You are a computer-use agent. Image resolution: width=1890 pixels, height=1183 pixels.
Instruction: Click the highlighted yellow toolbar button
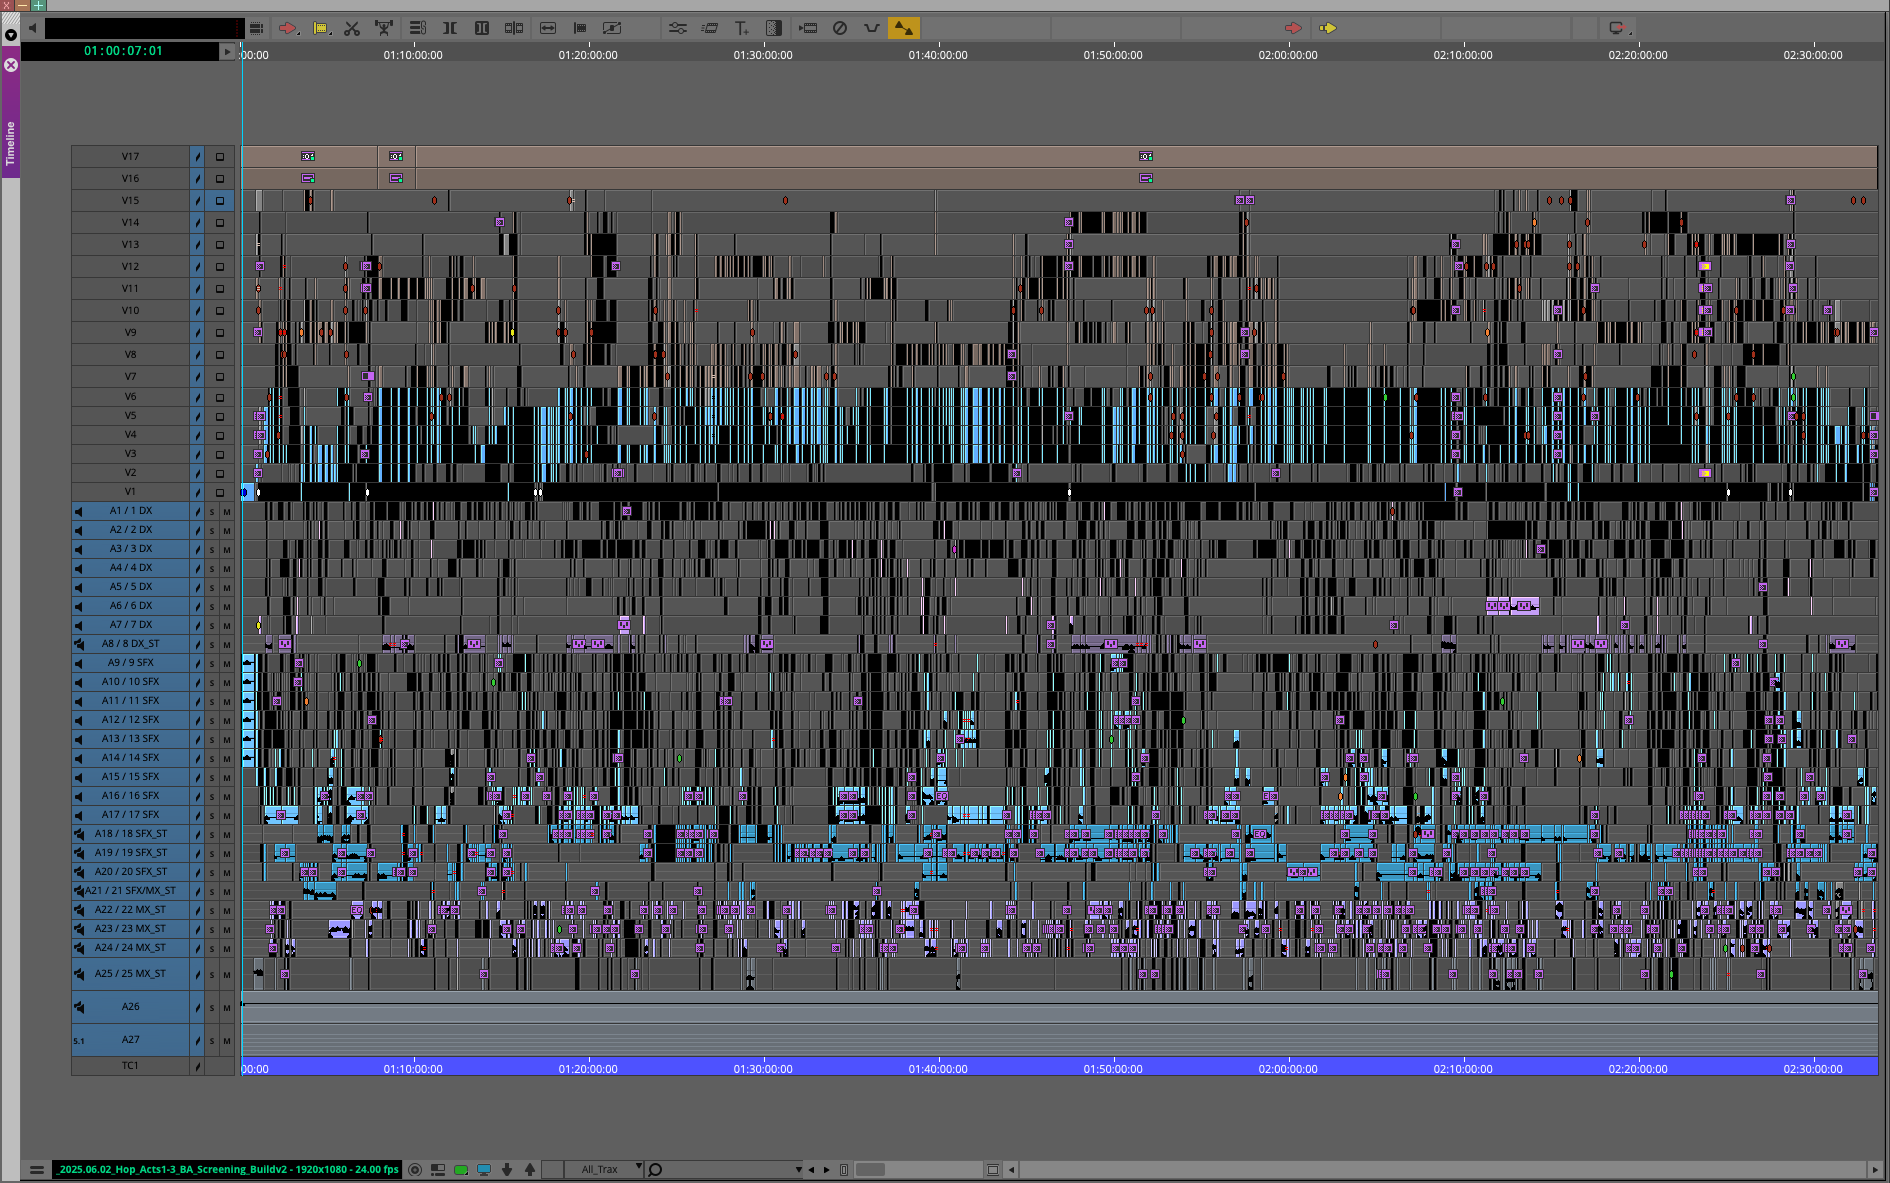[x=903, y=29]
